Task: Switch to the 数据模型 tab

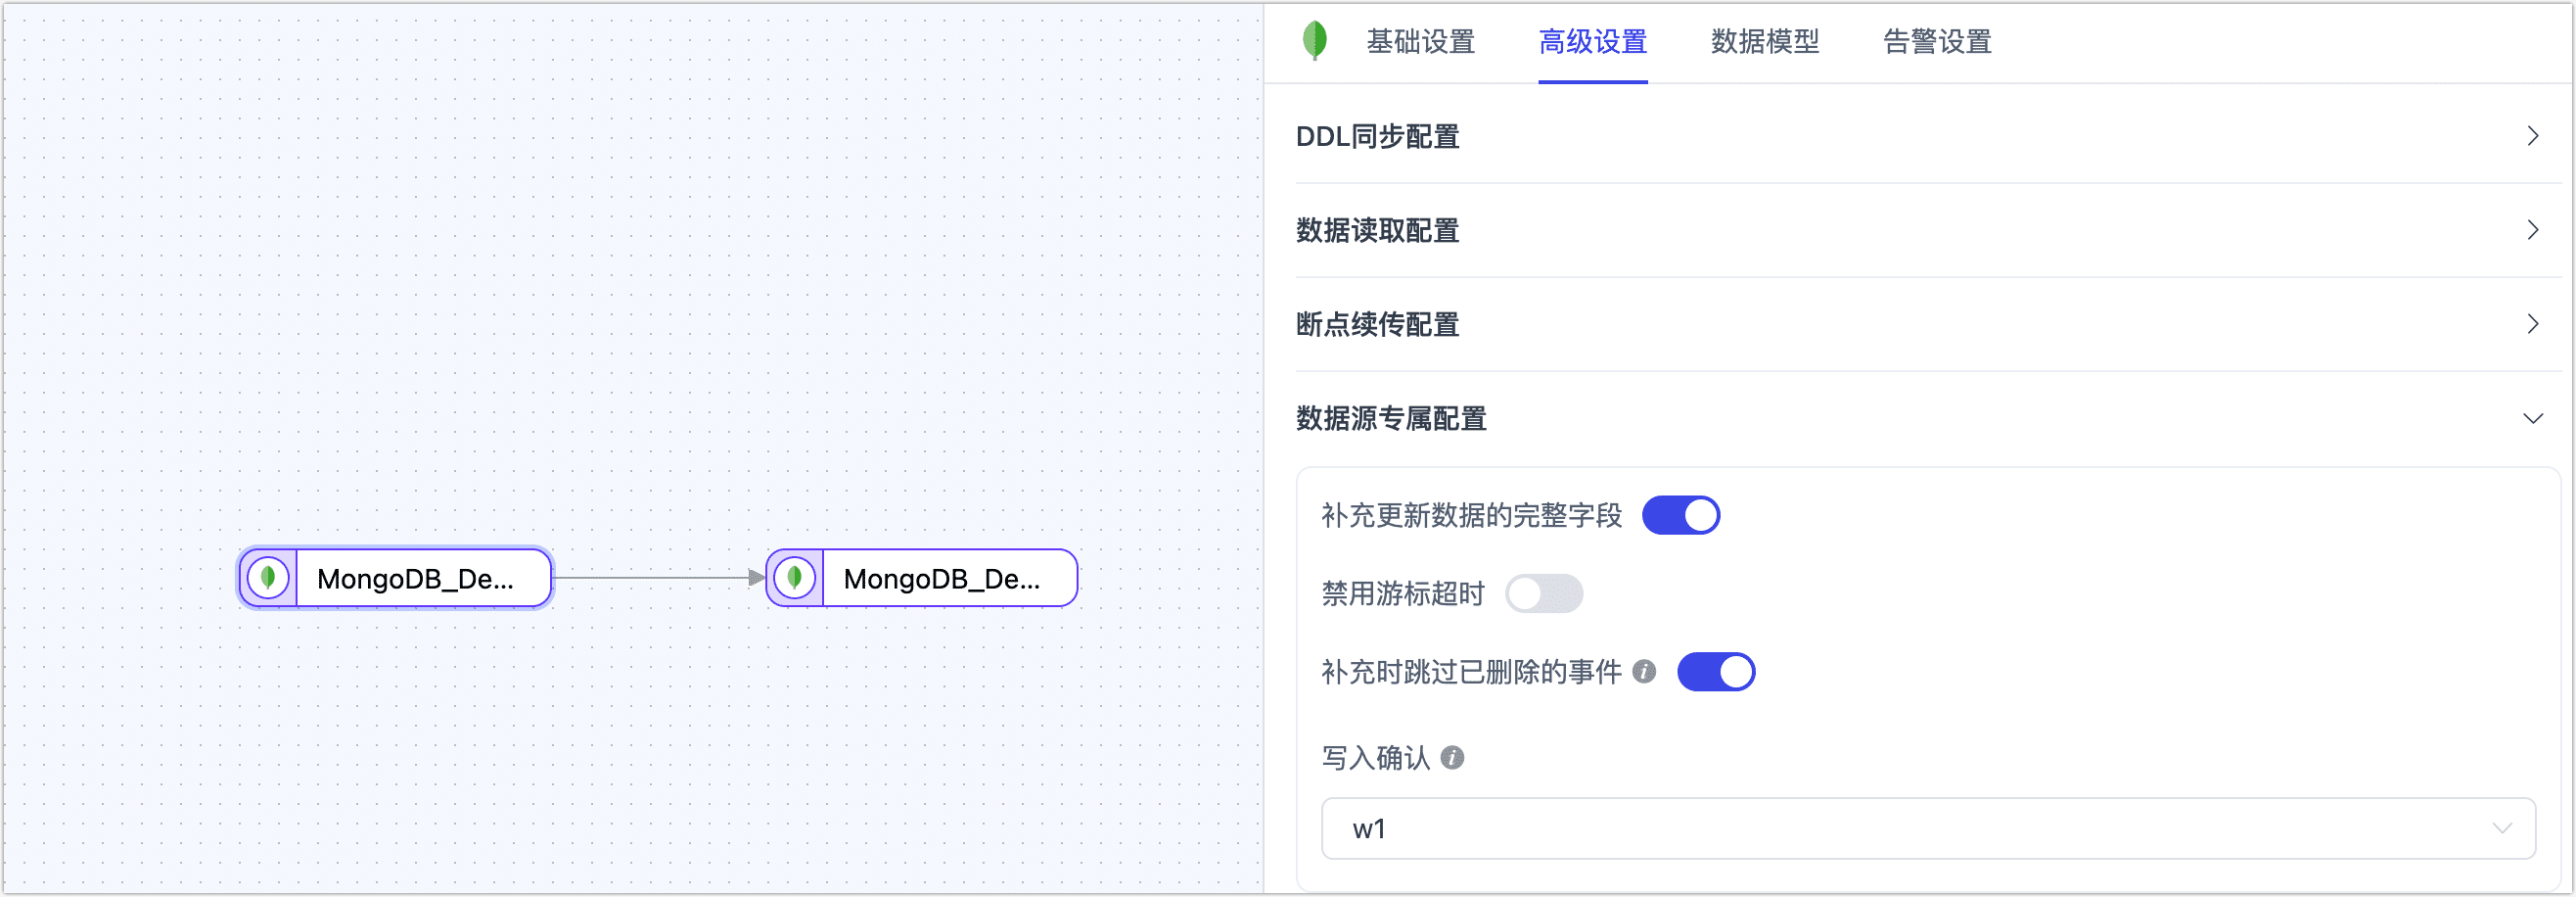Action: pyautogui.click(x=1764, y=42)
